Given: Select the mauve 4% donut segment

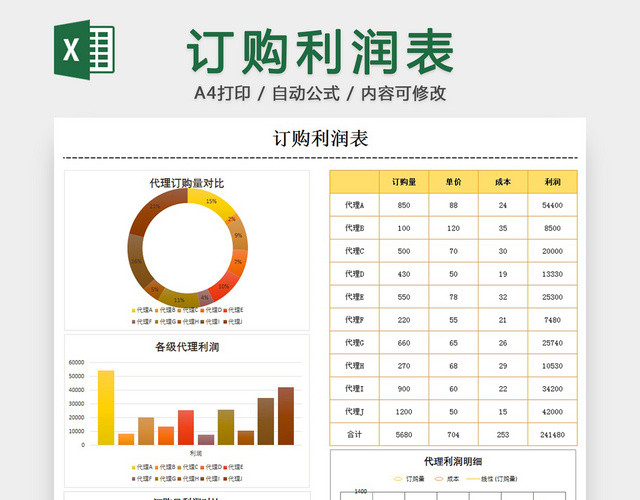Looking at the screenshot, I should click(x=205, y=298).
